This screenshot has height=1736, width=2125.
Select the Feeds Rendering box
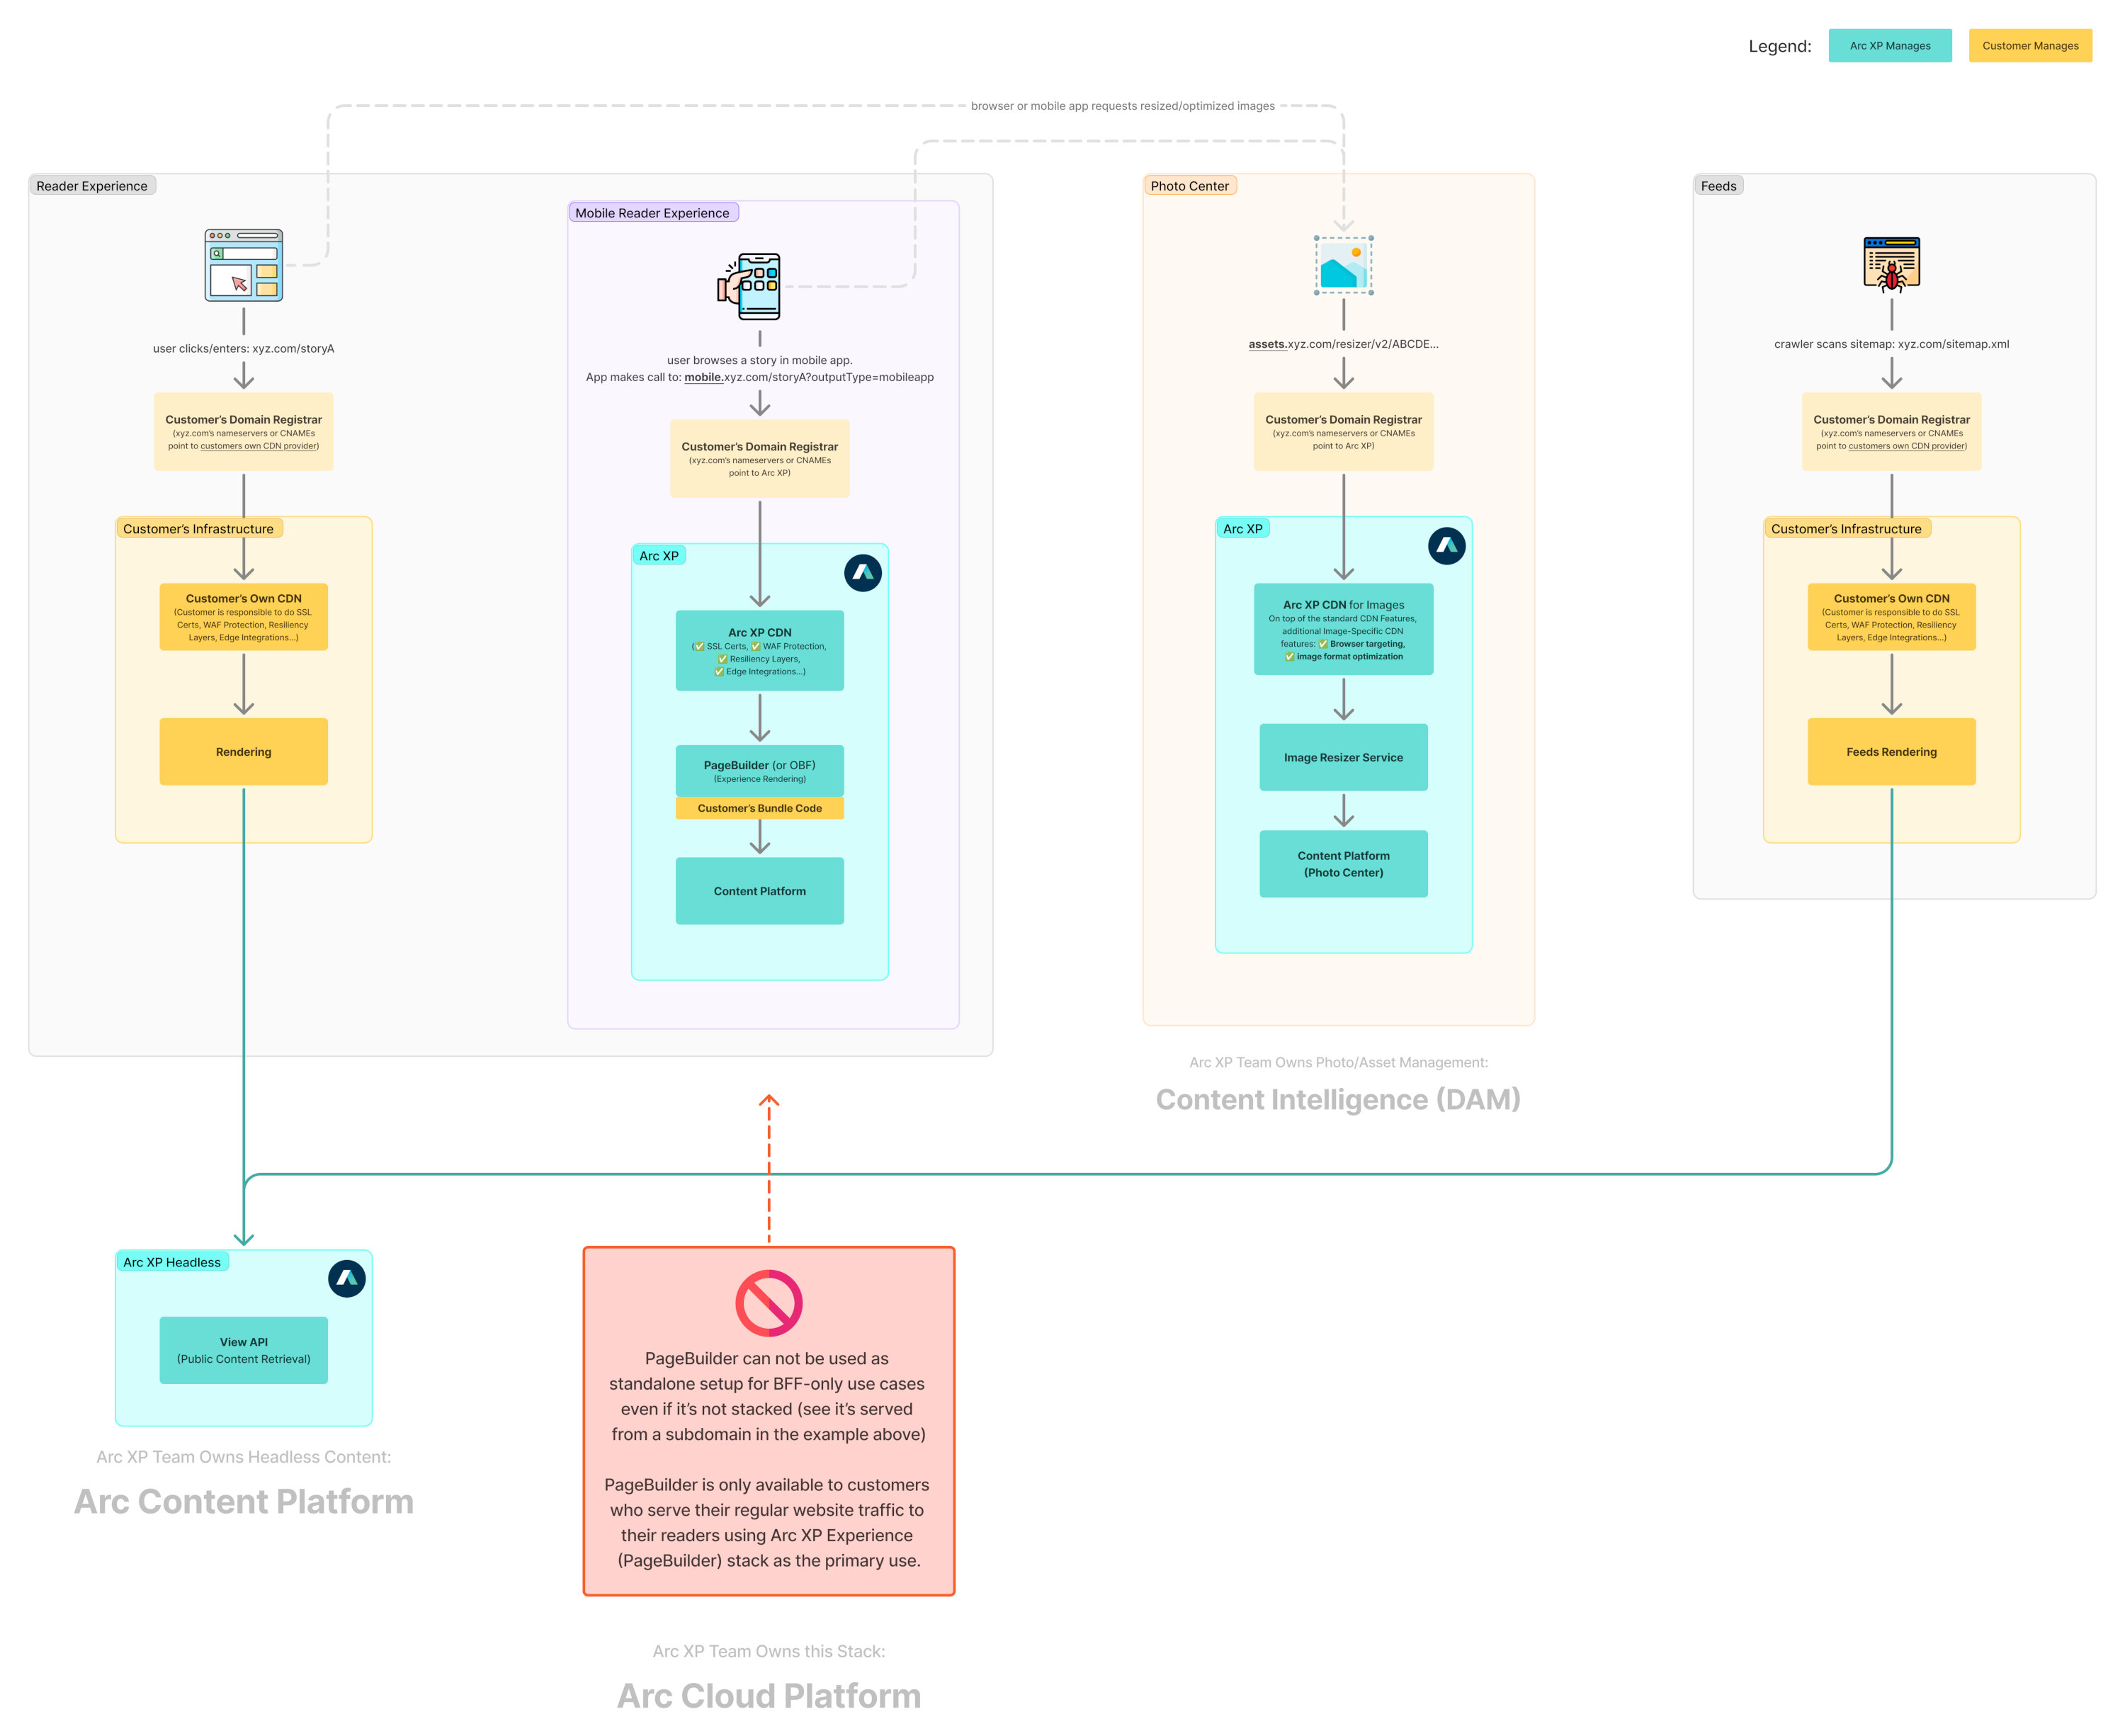point(1891,752)
